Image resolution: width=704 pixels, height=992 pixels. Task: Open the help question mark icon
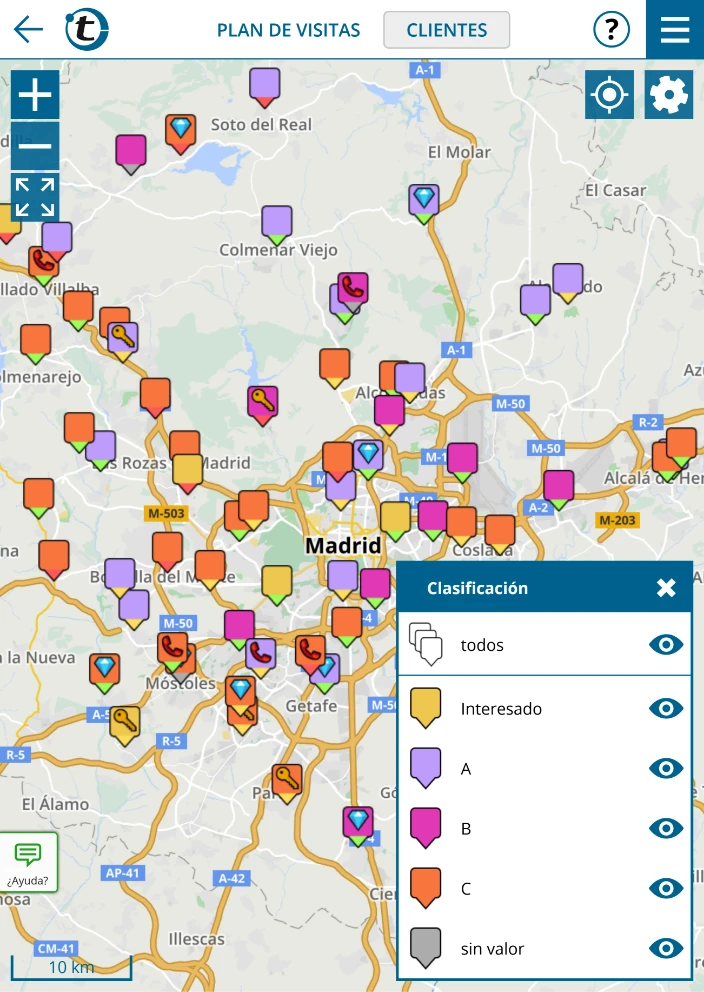click(x=611, y=30)
